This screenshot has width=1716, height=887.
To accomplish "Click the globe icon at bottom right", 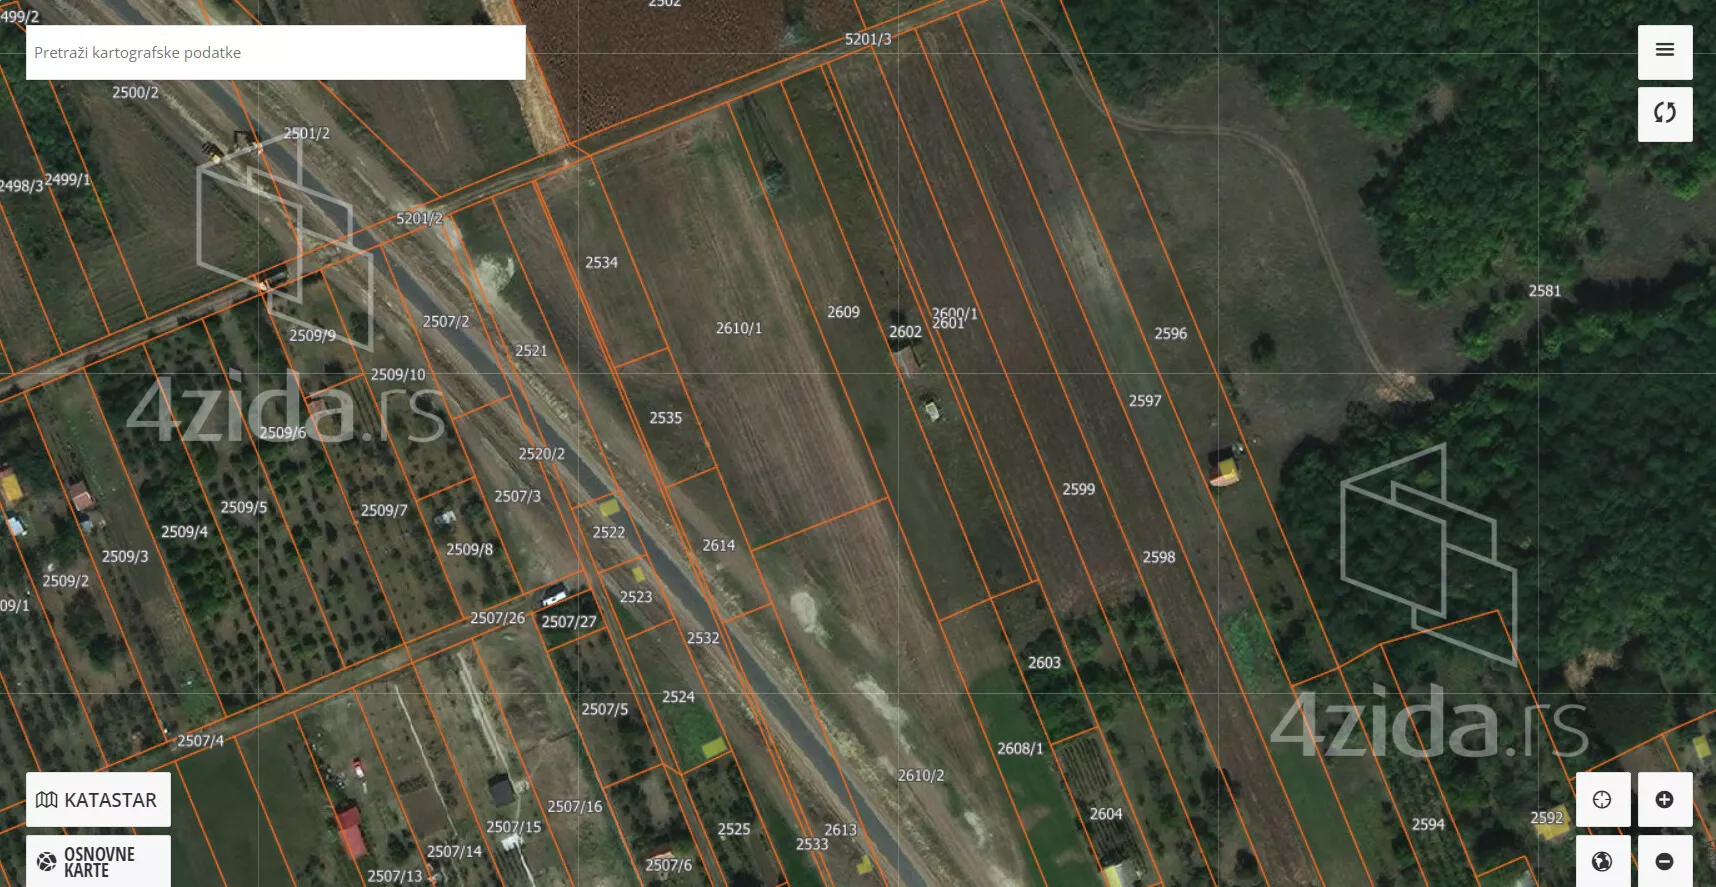I will click(1602, 861).
